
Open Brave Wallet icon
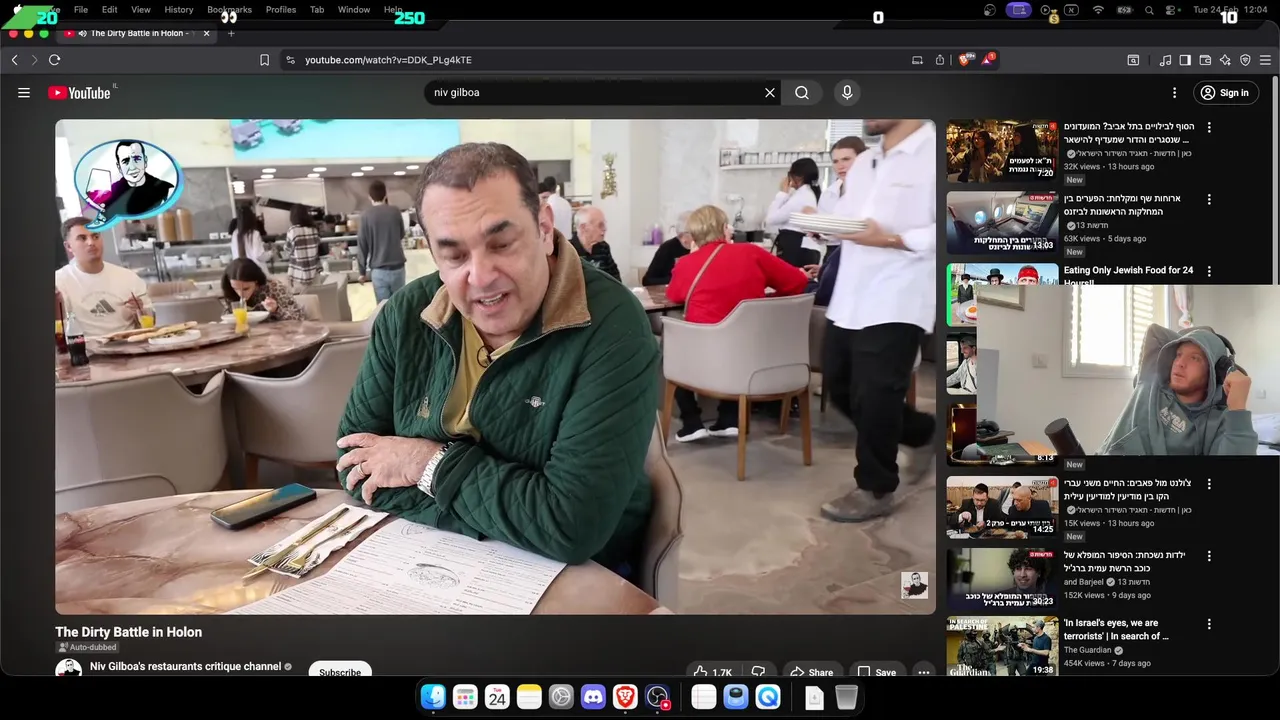[1205, 60]
